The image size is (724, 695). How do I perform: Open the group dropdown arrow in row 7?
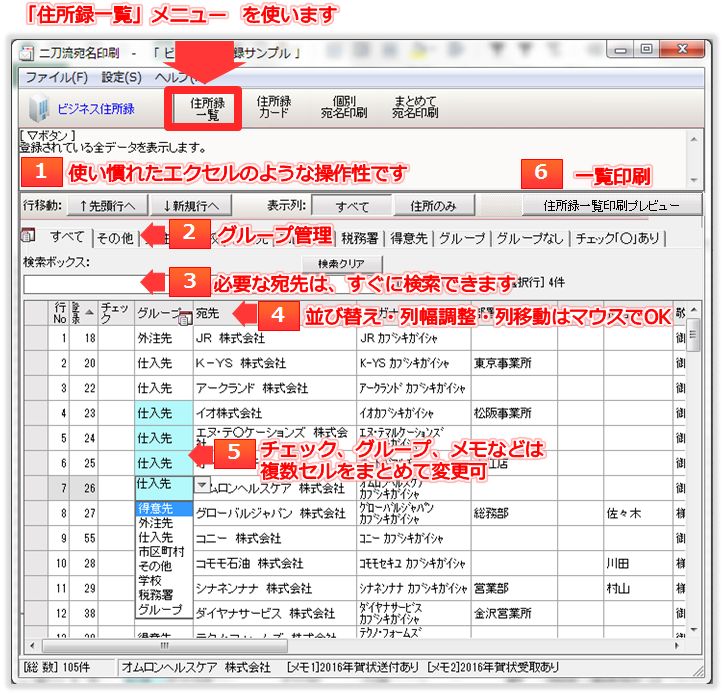tap(202, 484)
